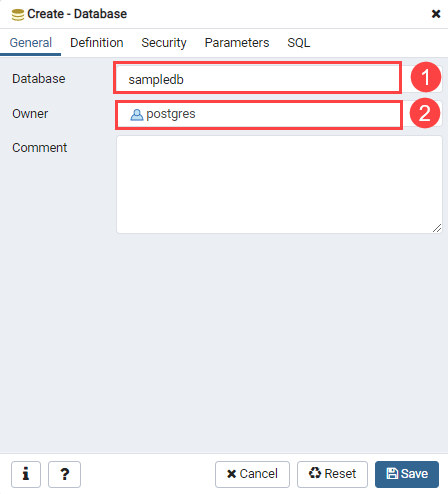This screenshot has height=494, width=448.
Task: Reset the form fields
Action: click(332, 474)
